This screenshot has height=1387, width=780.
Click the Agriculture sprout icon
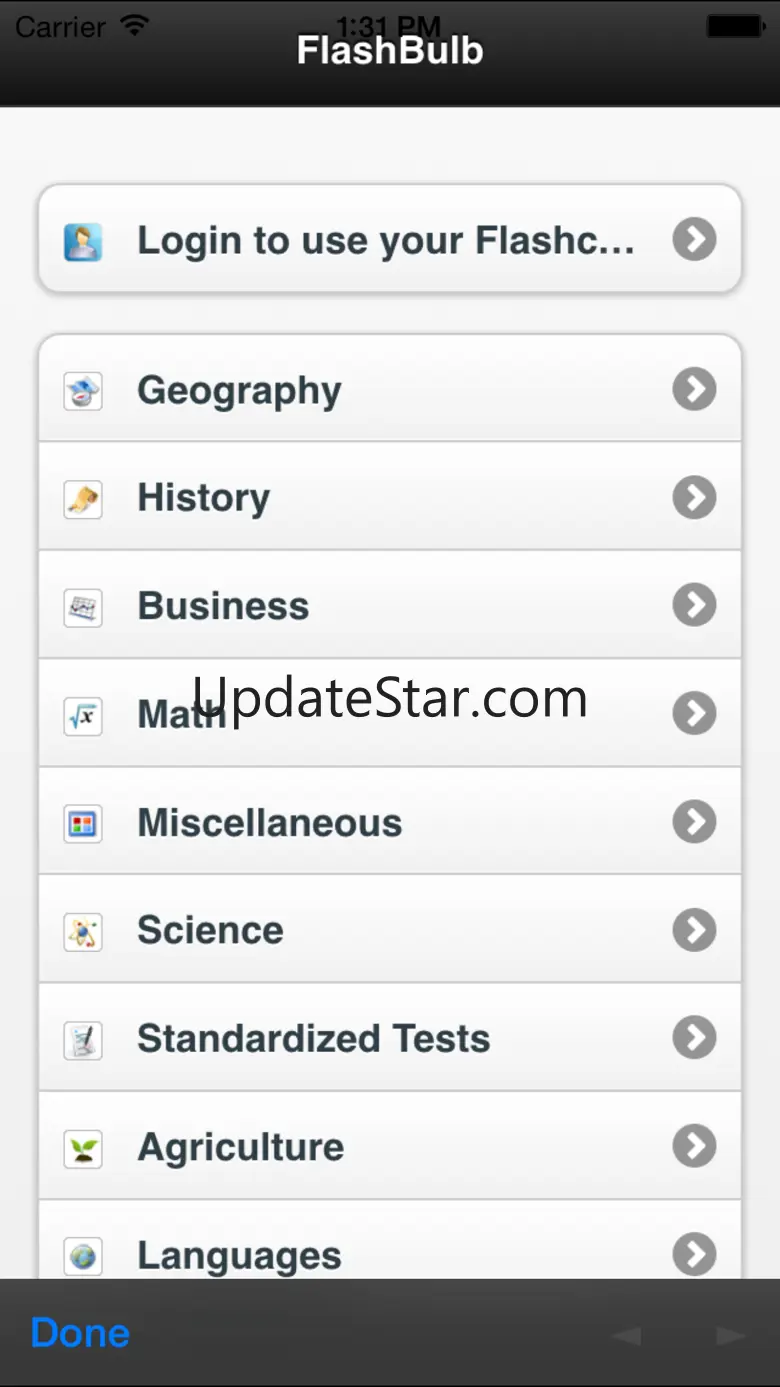click(x=83, y=1148)
